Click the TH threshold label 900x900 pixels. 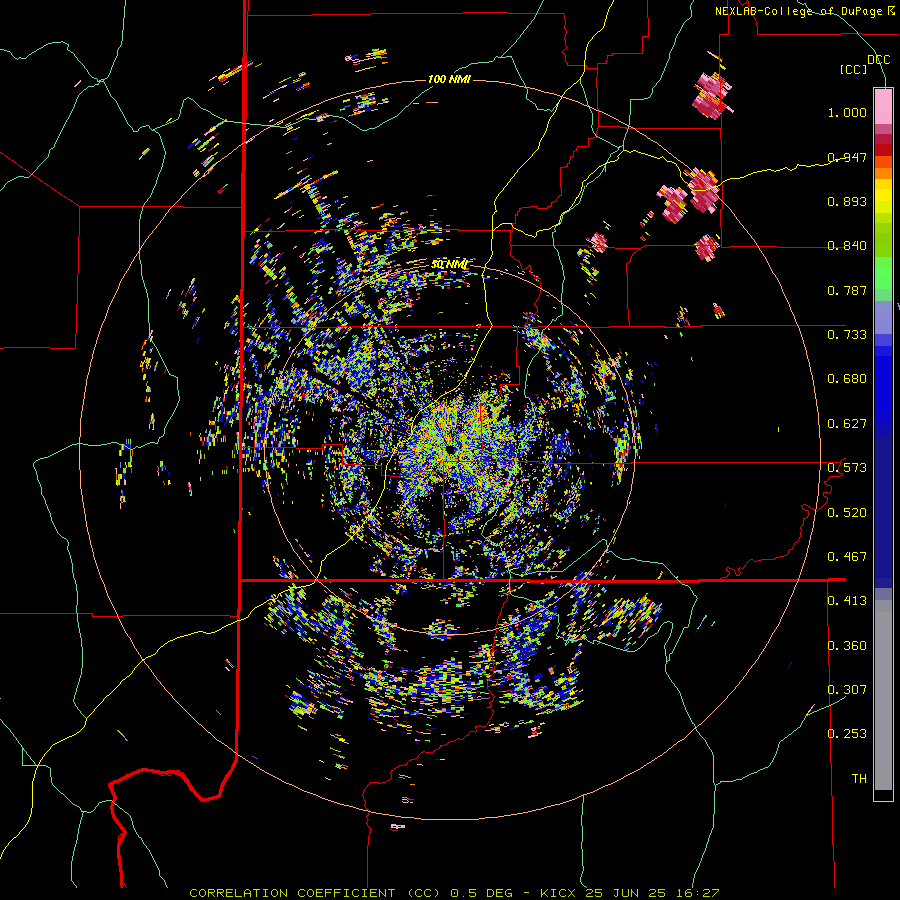pos(859,779)
